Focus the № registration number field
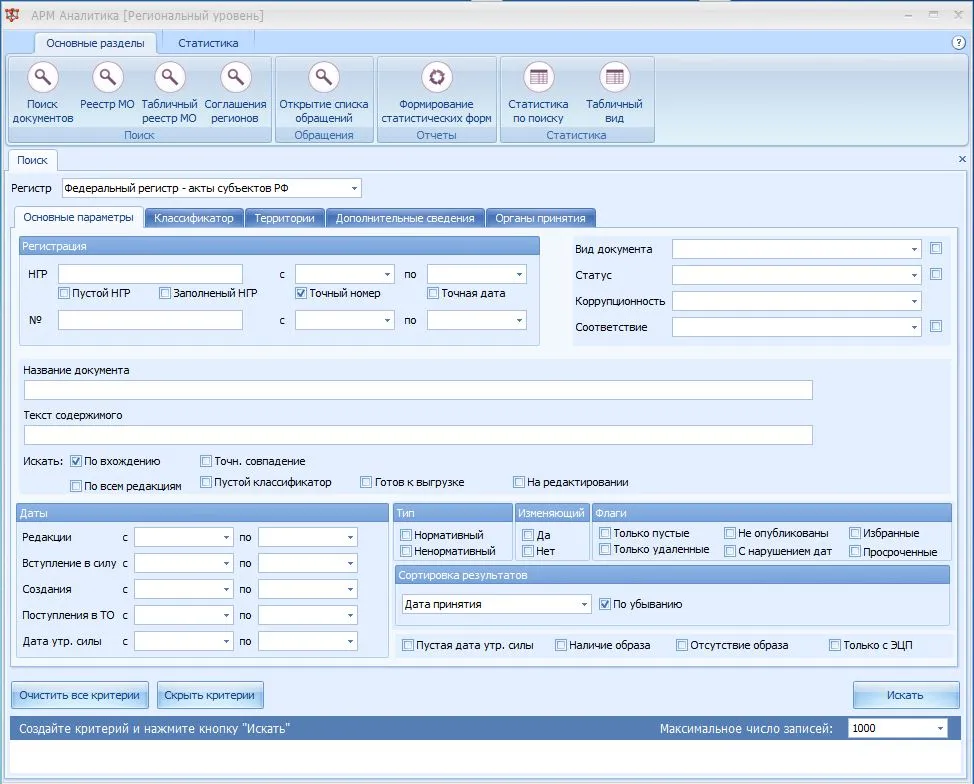 (x=150, y=320)
